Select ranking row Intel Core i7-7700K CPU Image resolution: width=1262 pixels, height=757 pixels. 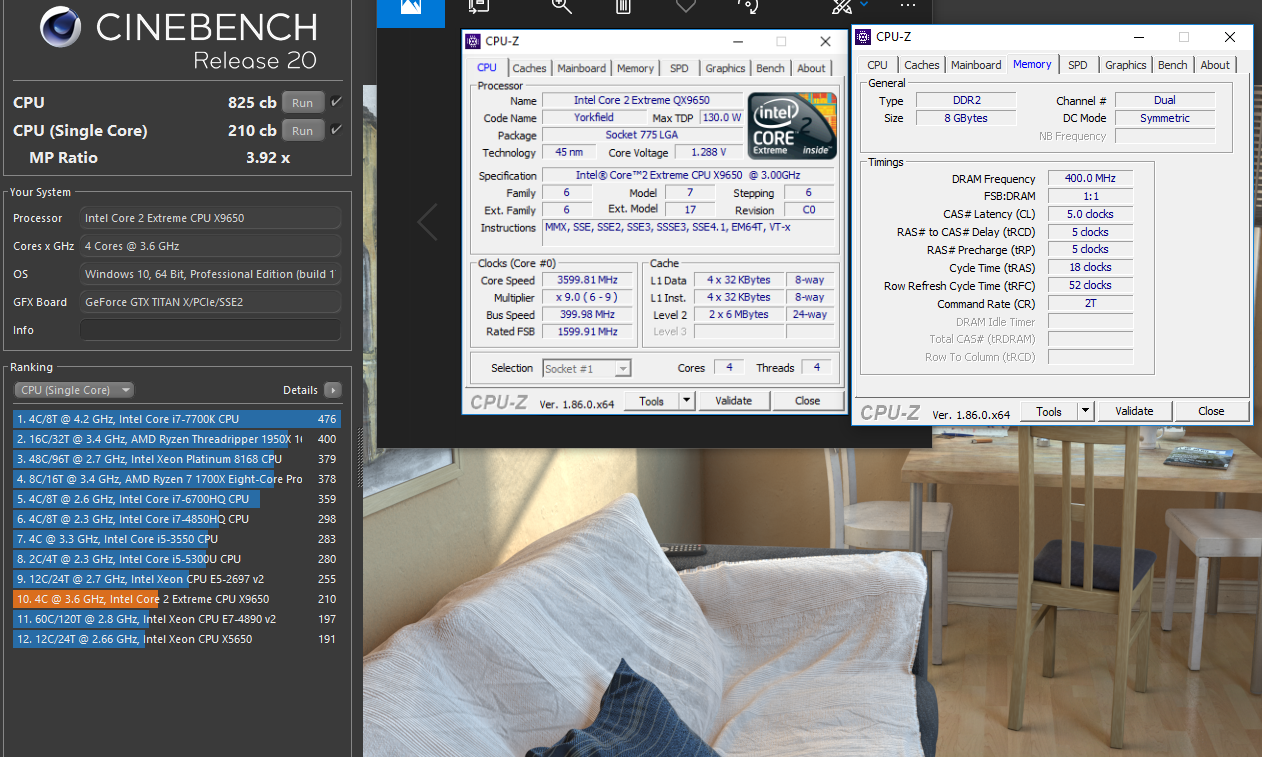[x=177, y=419]
